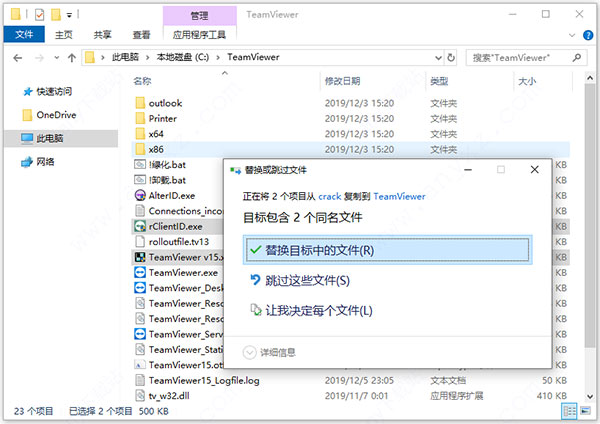The height and width of the screenshot is (424, 600).
Task: Switch to large icons view in status bar
Action: [x=585, y=411]
